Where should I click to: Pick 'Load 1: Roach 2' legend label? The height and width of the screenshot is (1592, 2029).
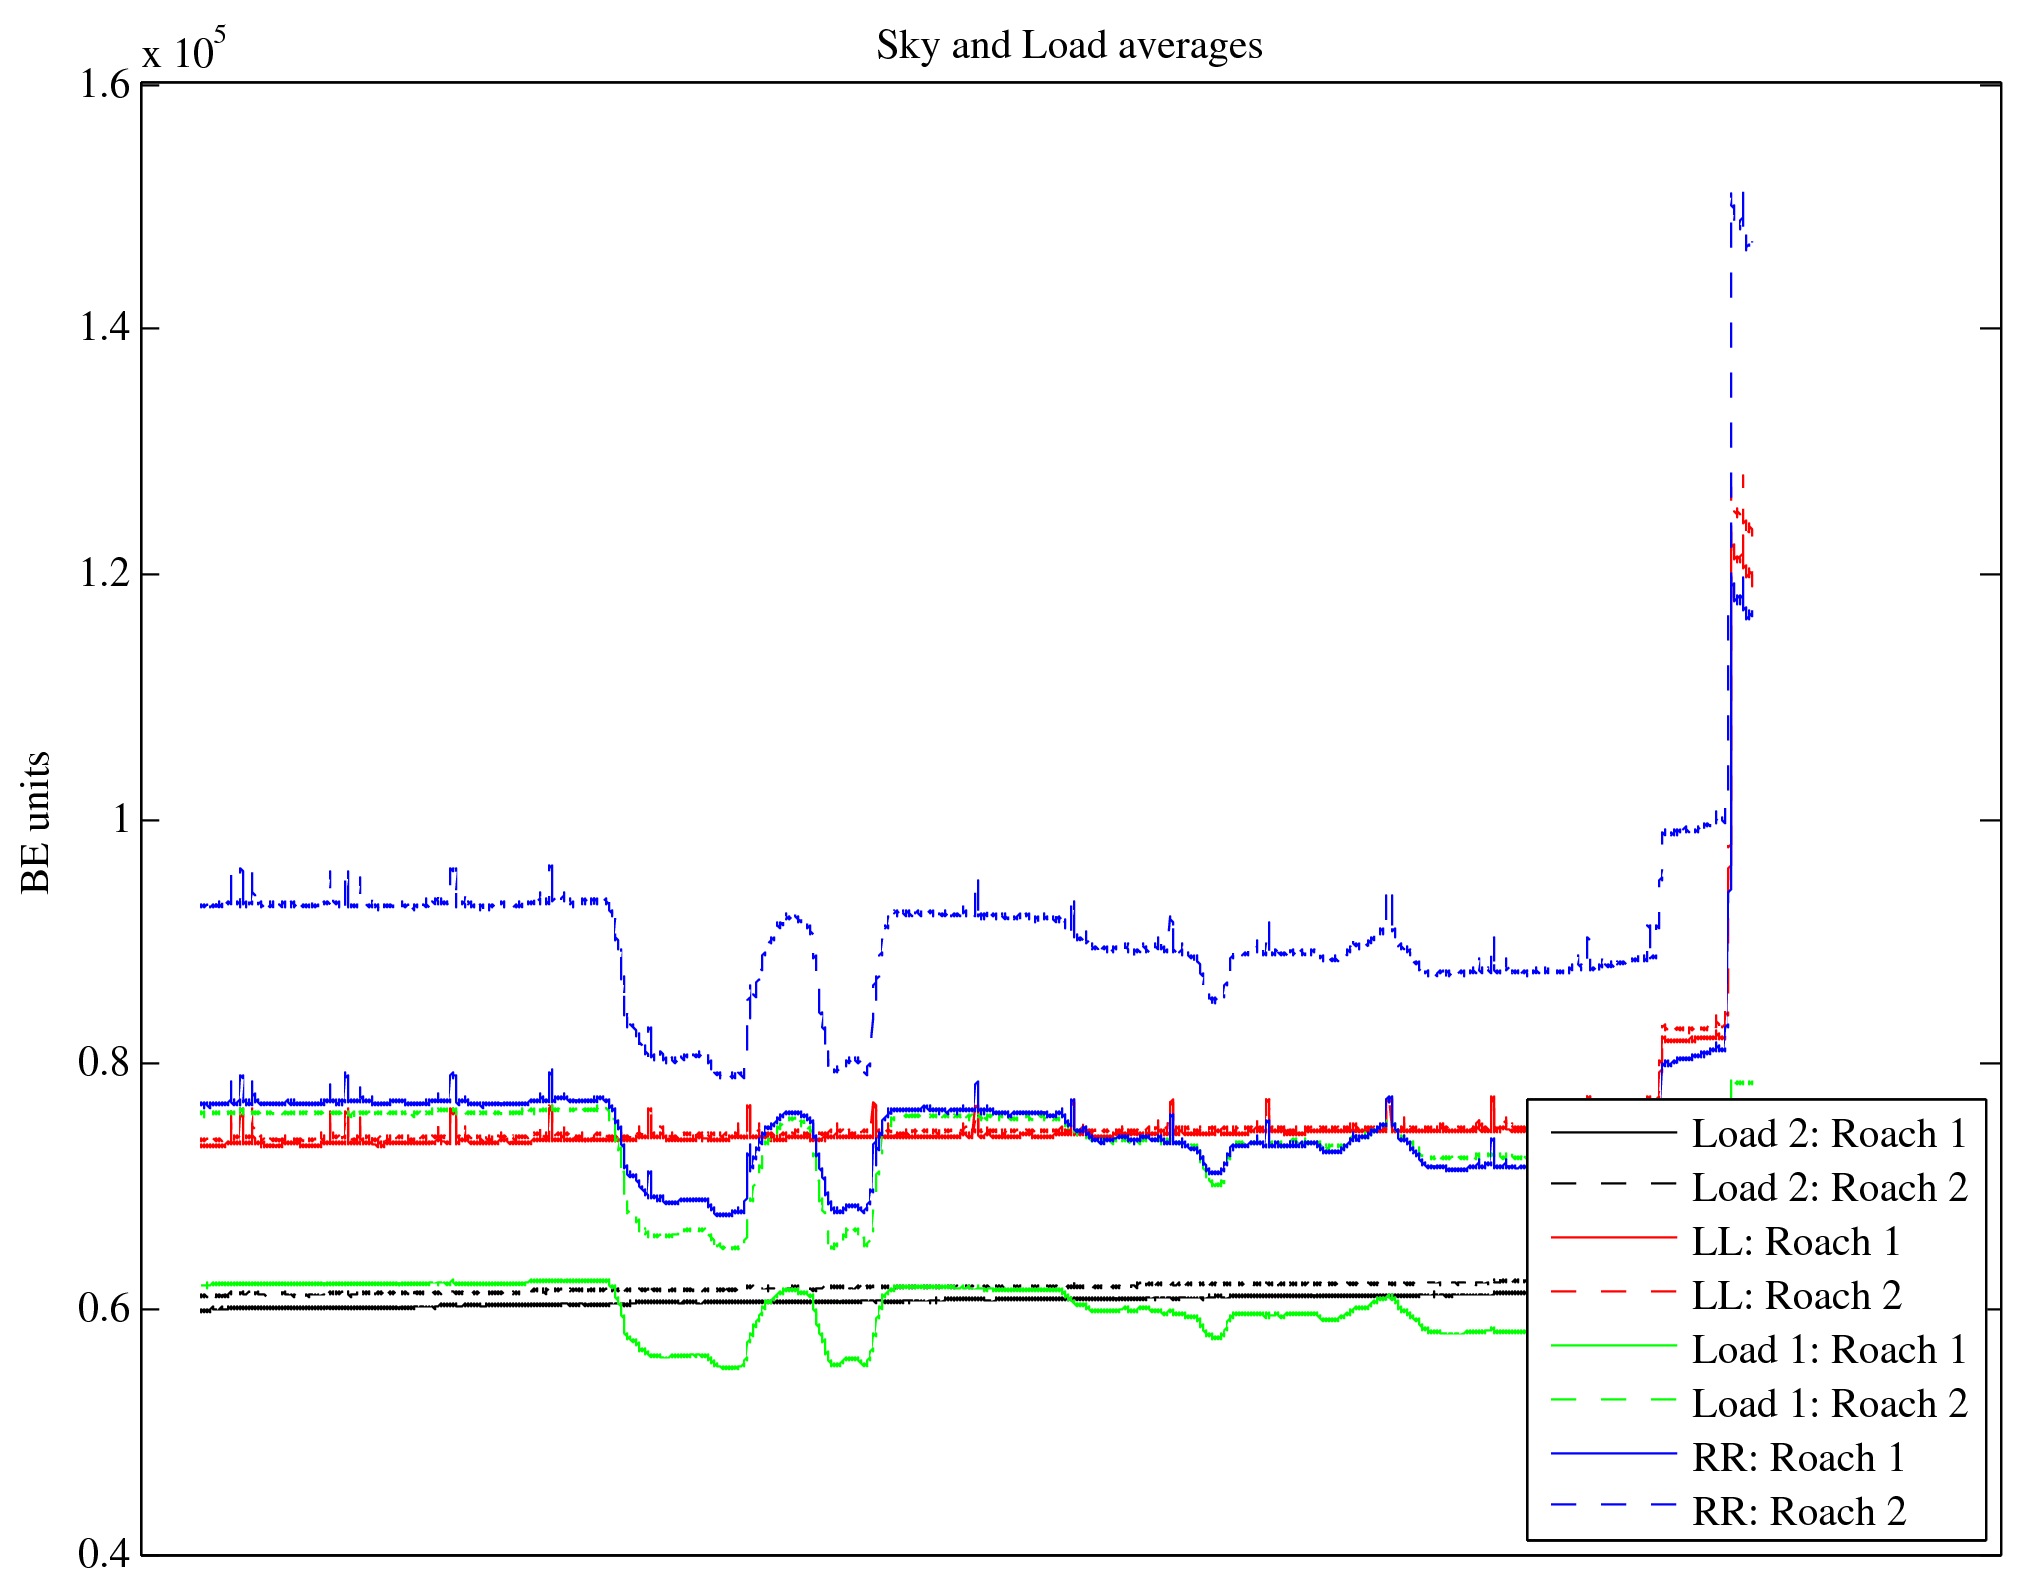point(1828,1404)
